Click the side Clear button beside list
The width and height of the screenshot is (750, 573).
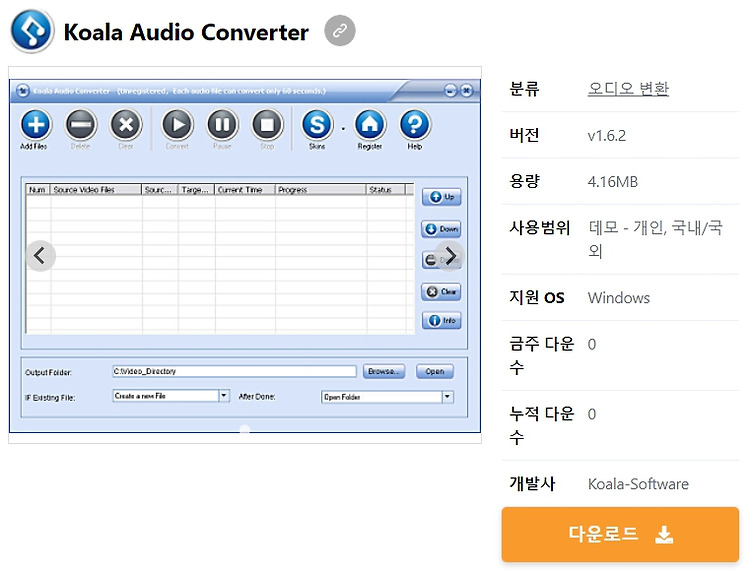(441, 291)
